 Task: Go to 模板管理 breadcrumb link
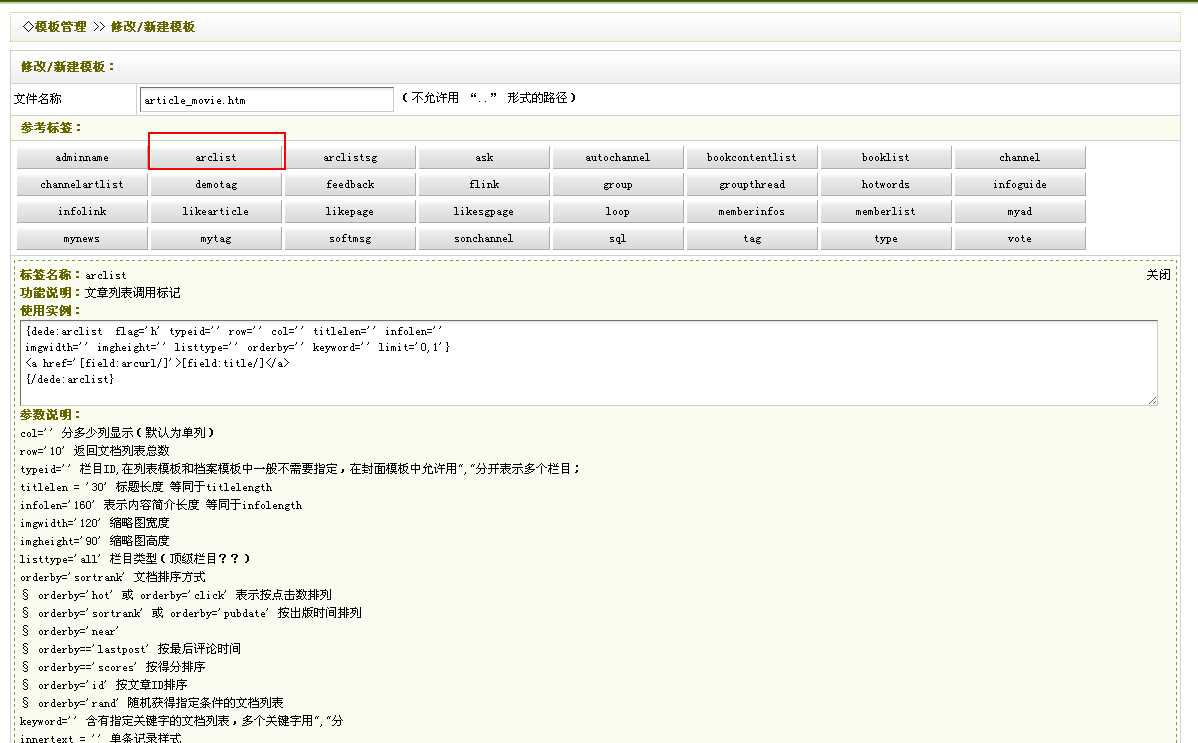60,27
